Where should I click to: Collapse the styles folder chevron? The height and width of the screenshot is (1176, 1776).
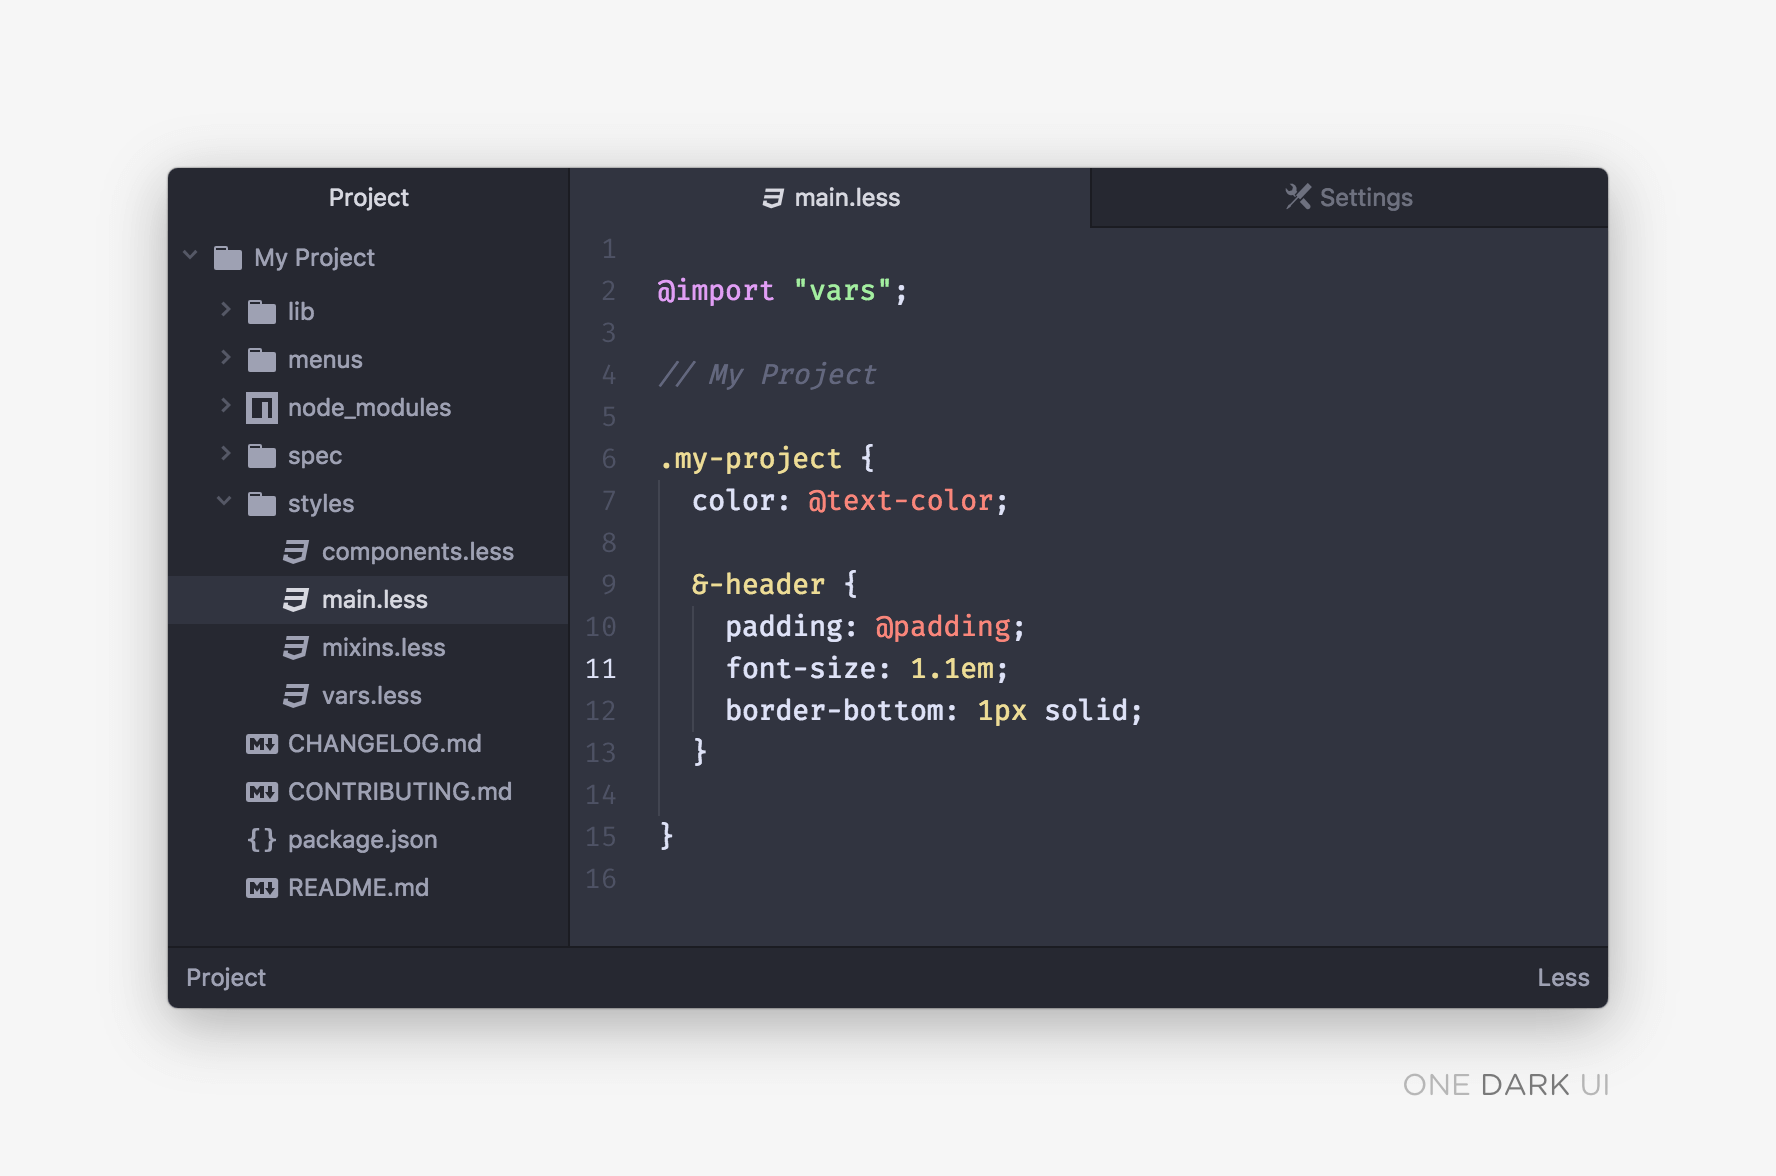click(x=225, y=501)
